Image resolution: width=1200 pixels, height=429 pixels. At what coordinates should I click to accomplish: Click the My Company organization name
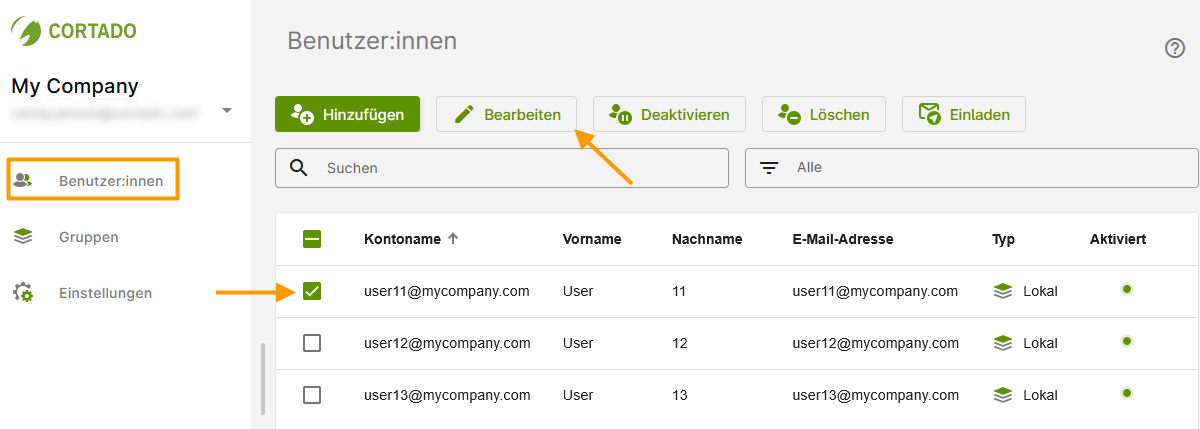tap(75, 86)
